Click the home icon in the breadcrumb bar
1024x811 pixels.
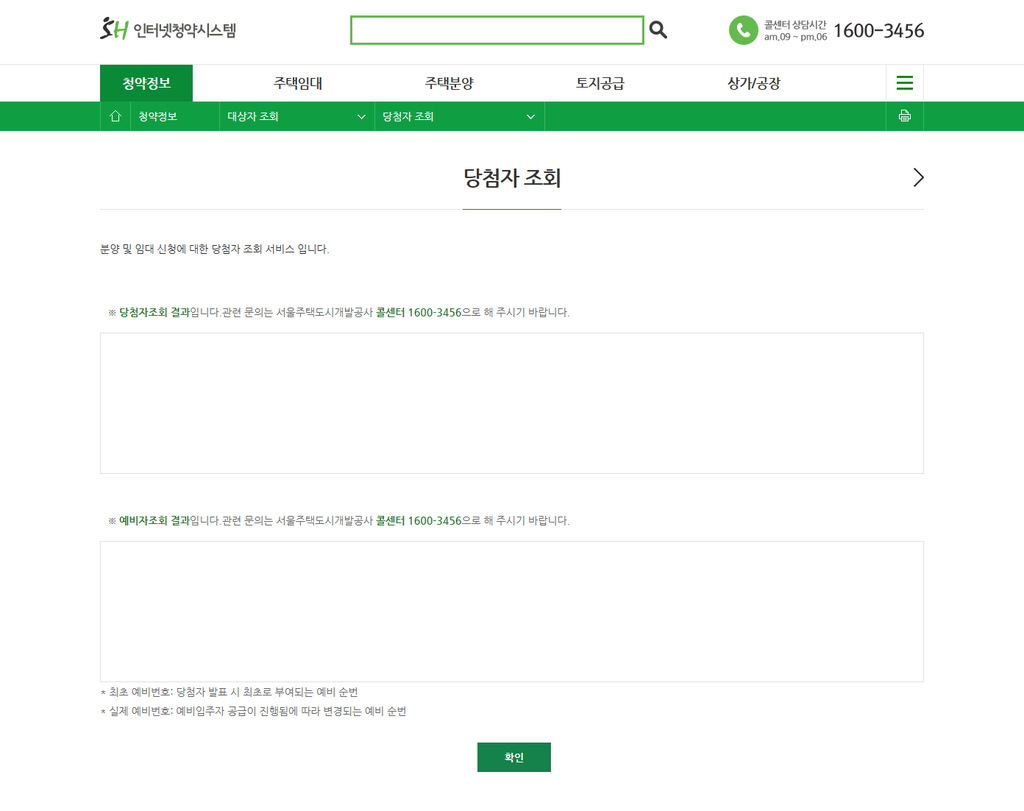[x=115, y=116]
